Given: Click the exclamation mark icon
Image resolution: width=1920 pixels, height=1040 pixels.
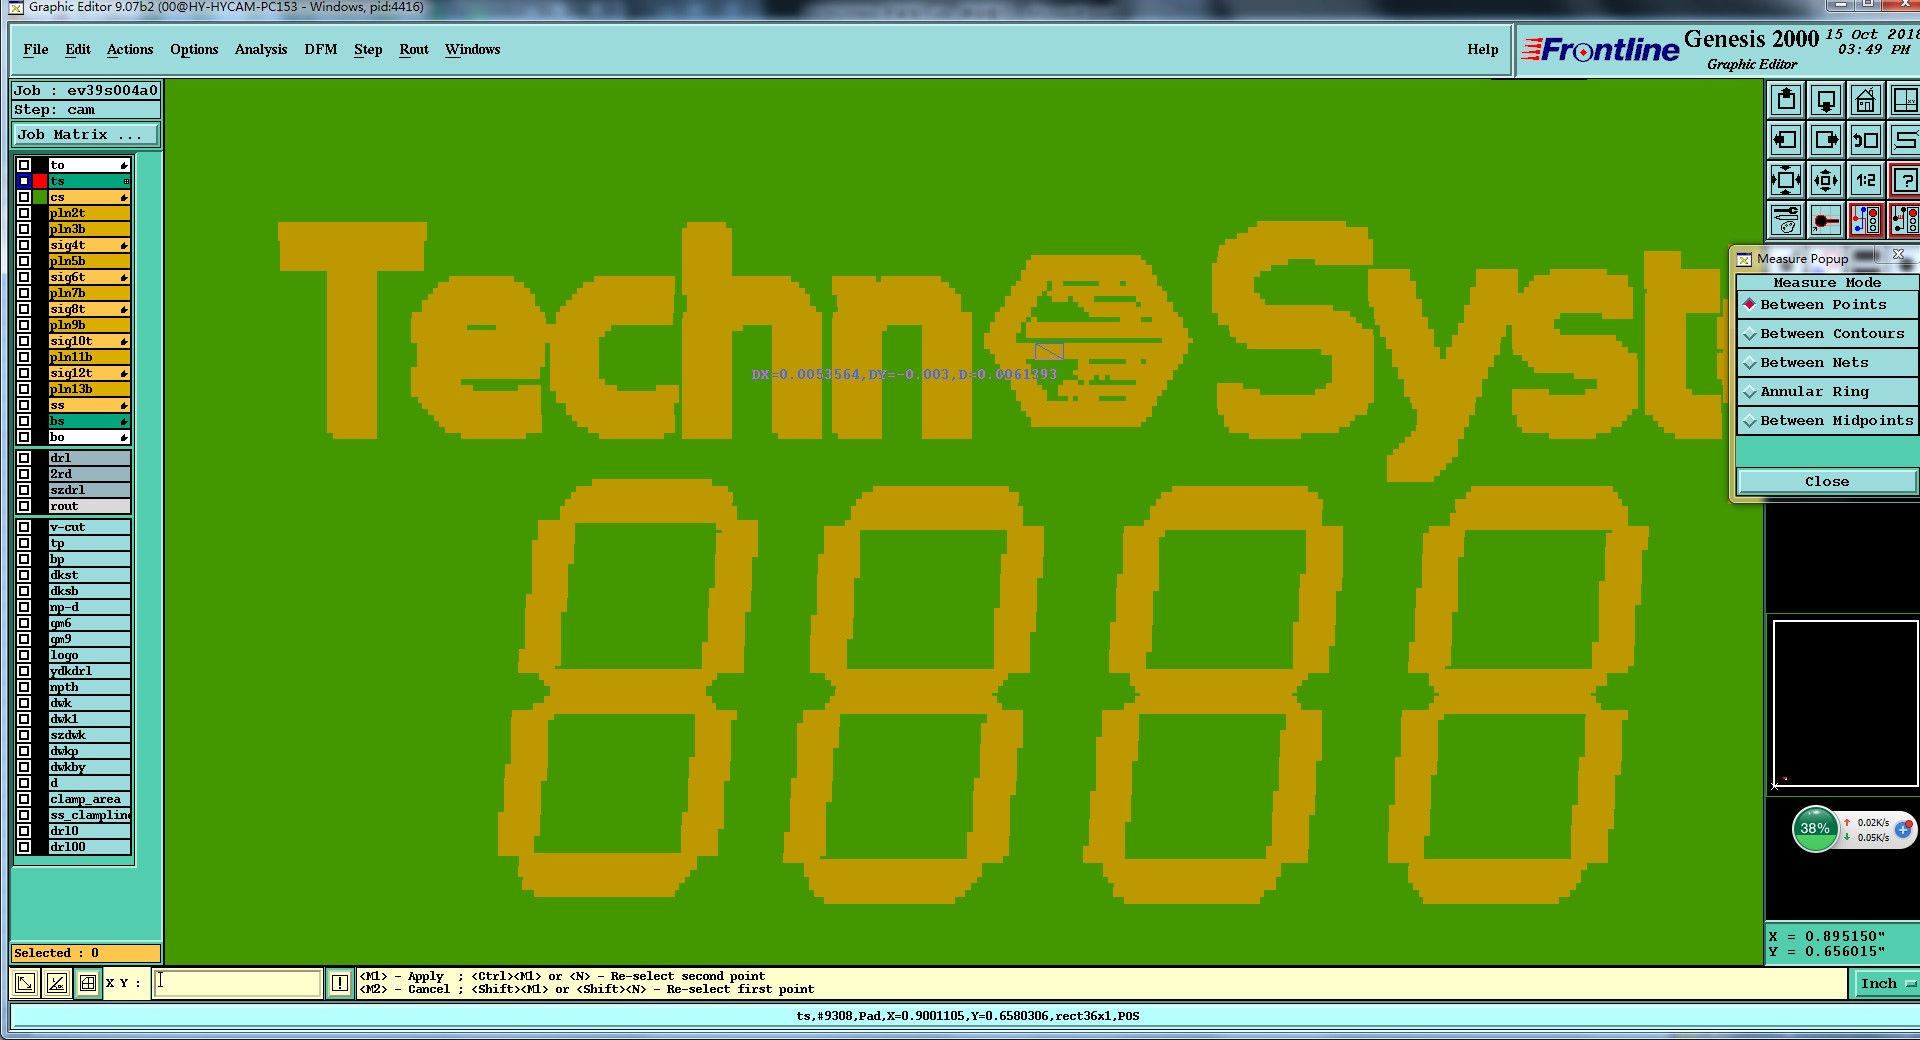Looking at the screenshot, I should tap(340, 983).
